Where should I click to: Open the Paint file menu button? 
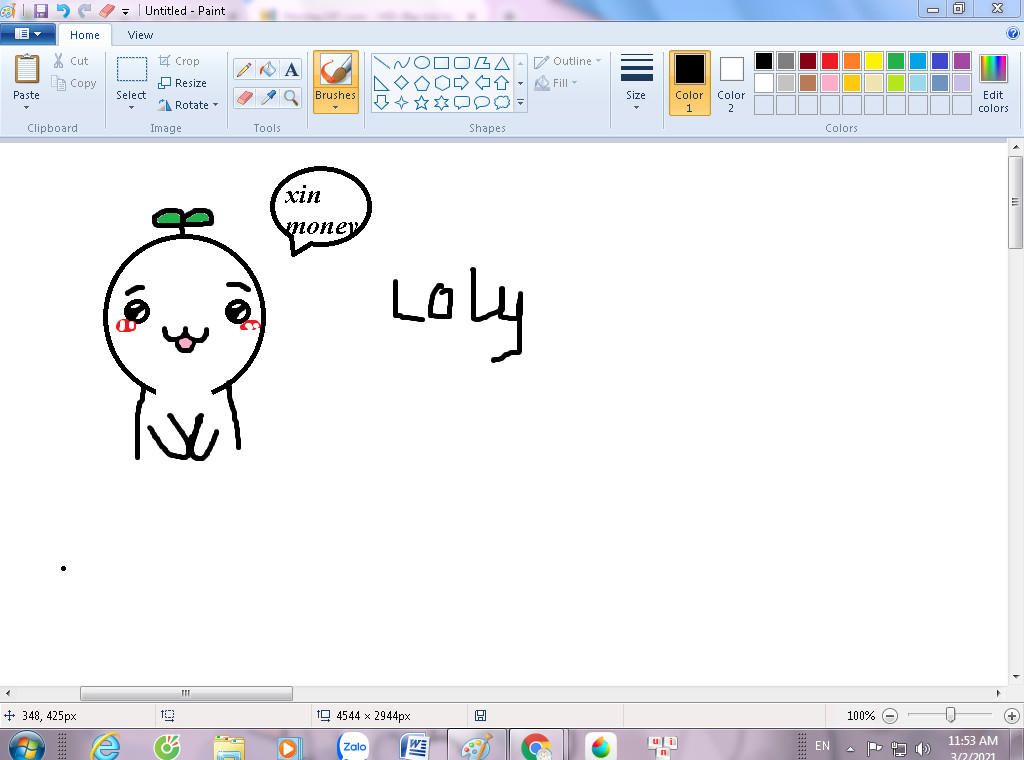(27, 34)
